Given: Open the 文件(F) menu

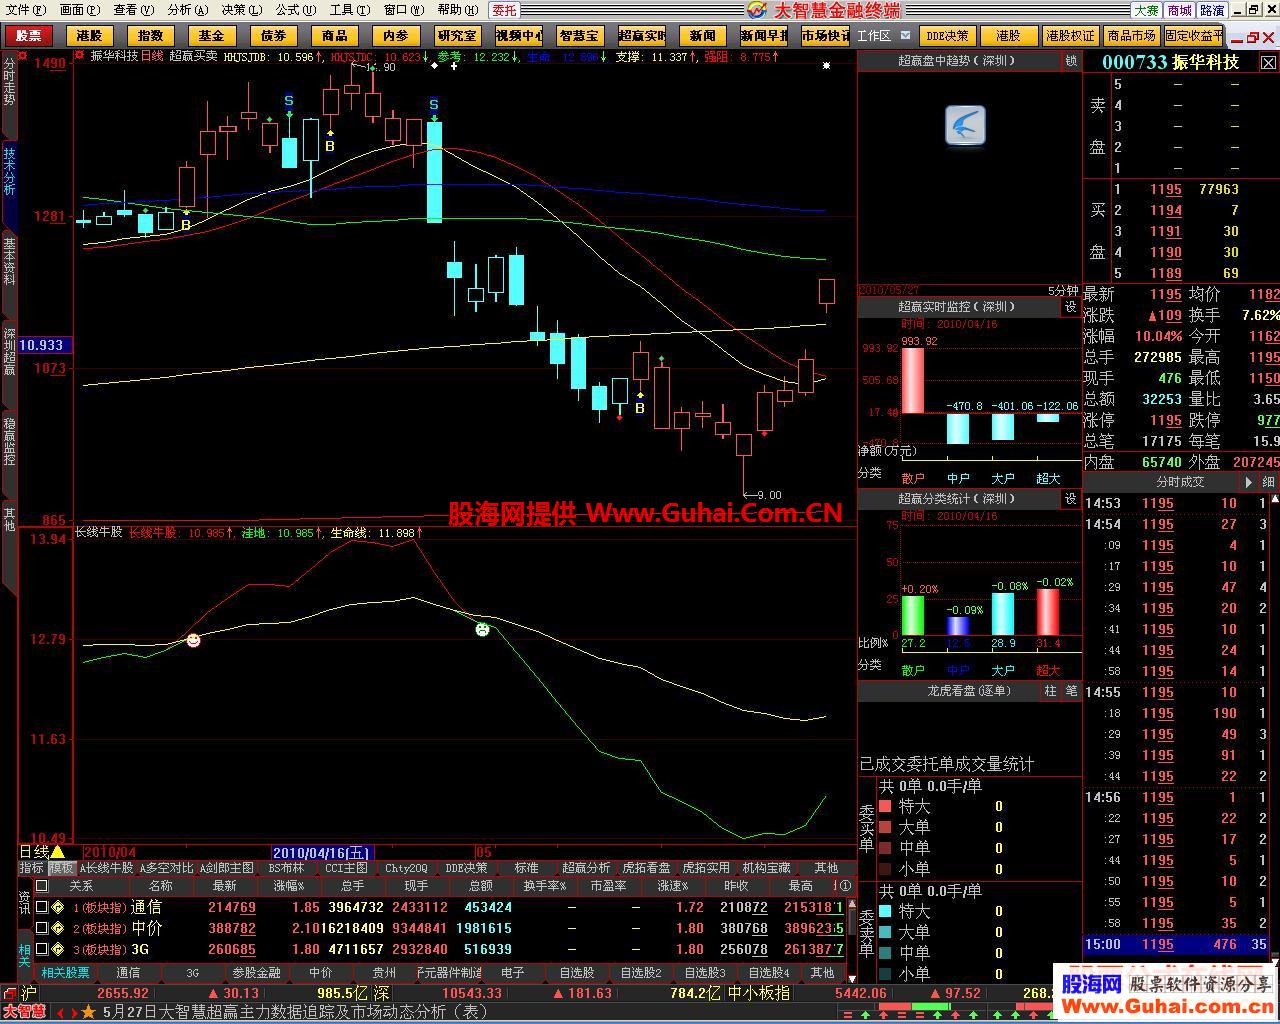Looking at the screenshot, I should coord(25,10).
